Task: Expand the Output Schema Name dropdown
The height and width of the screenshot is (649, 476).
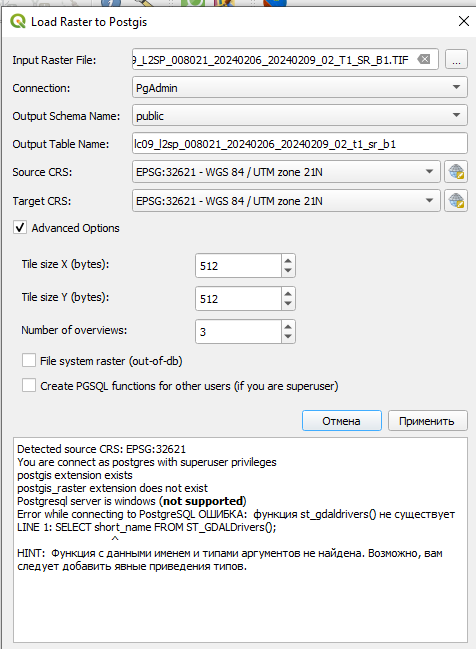Action: pos(300,115)
